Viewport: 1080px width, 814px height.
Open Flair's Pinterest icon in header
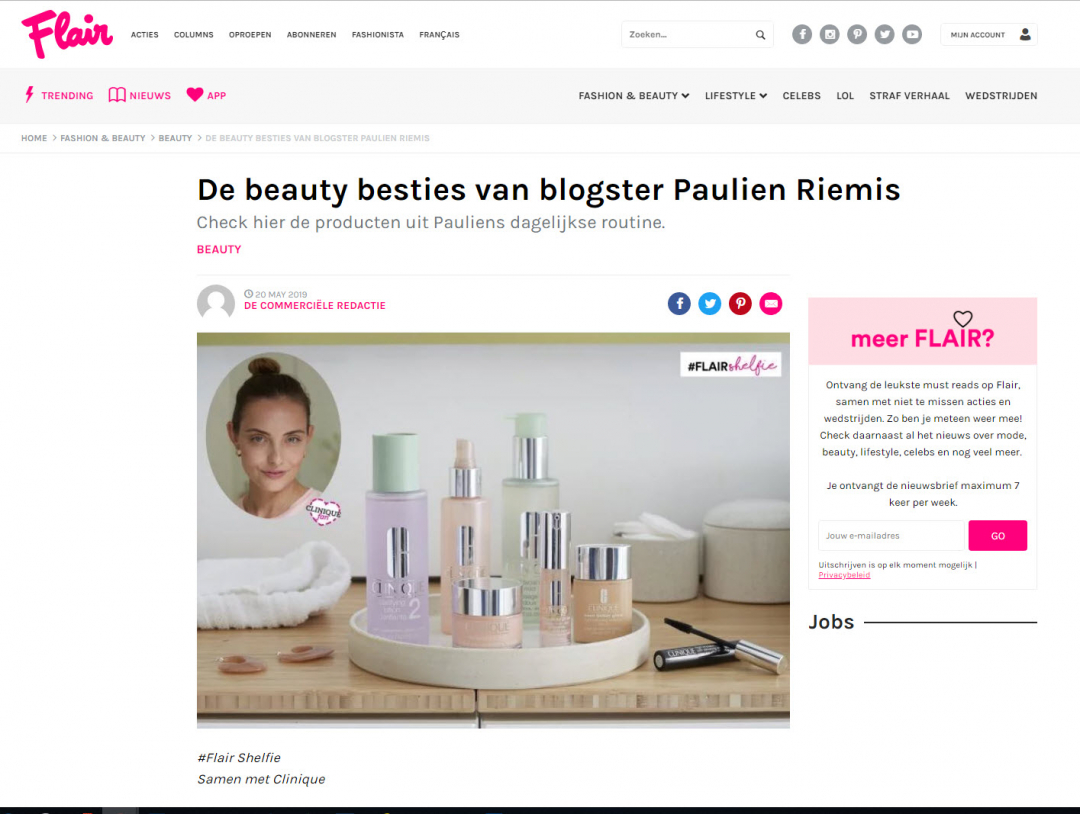pos(857,34)
